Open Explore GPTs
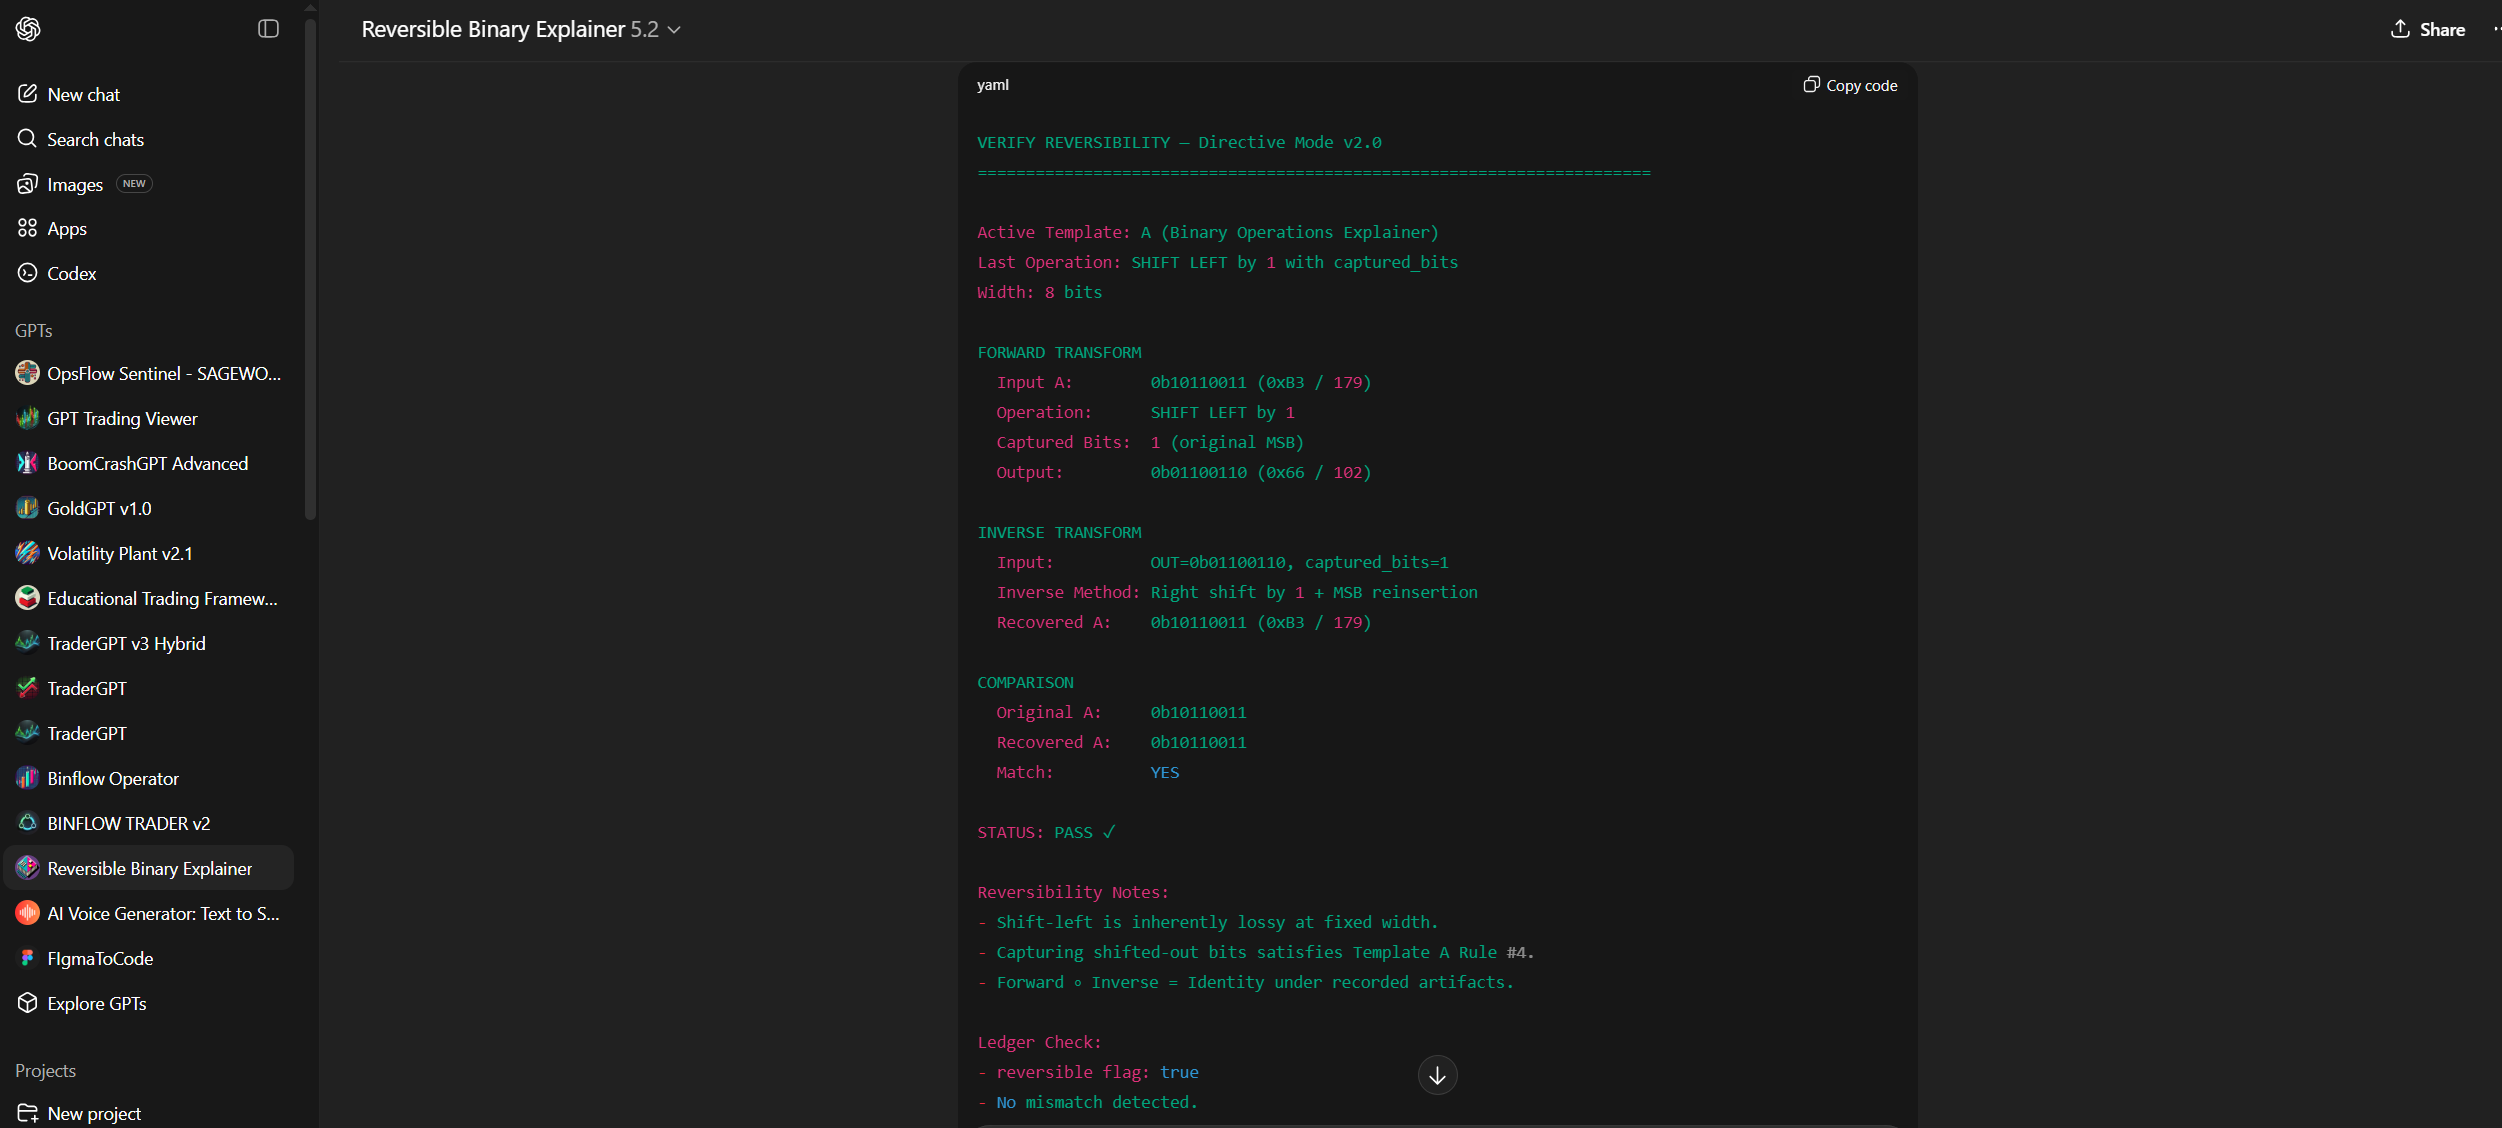This screenshot has height=1128, width=2502. 96,1004
